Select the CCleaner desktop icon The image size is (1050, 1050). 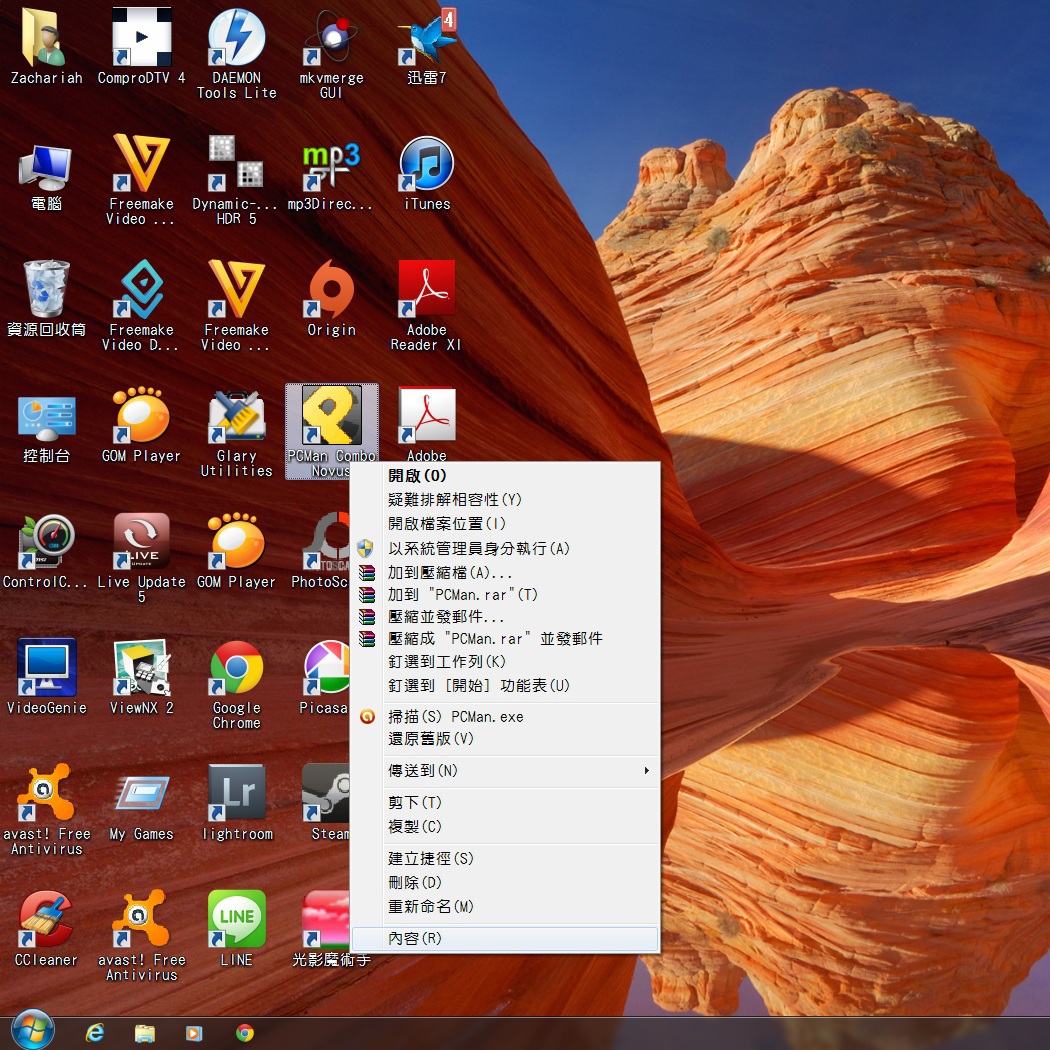[x=46, y=928]
